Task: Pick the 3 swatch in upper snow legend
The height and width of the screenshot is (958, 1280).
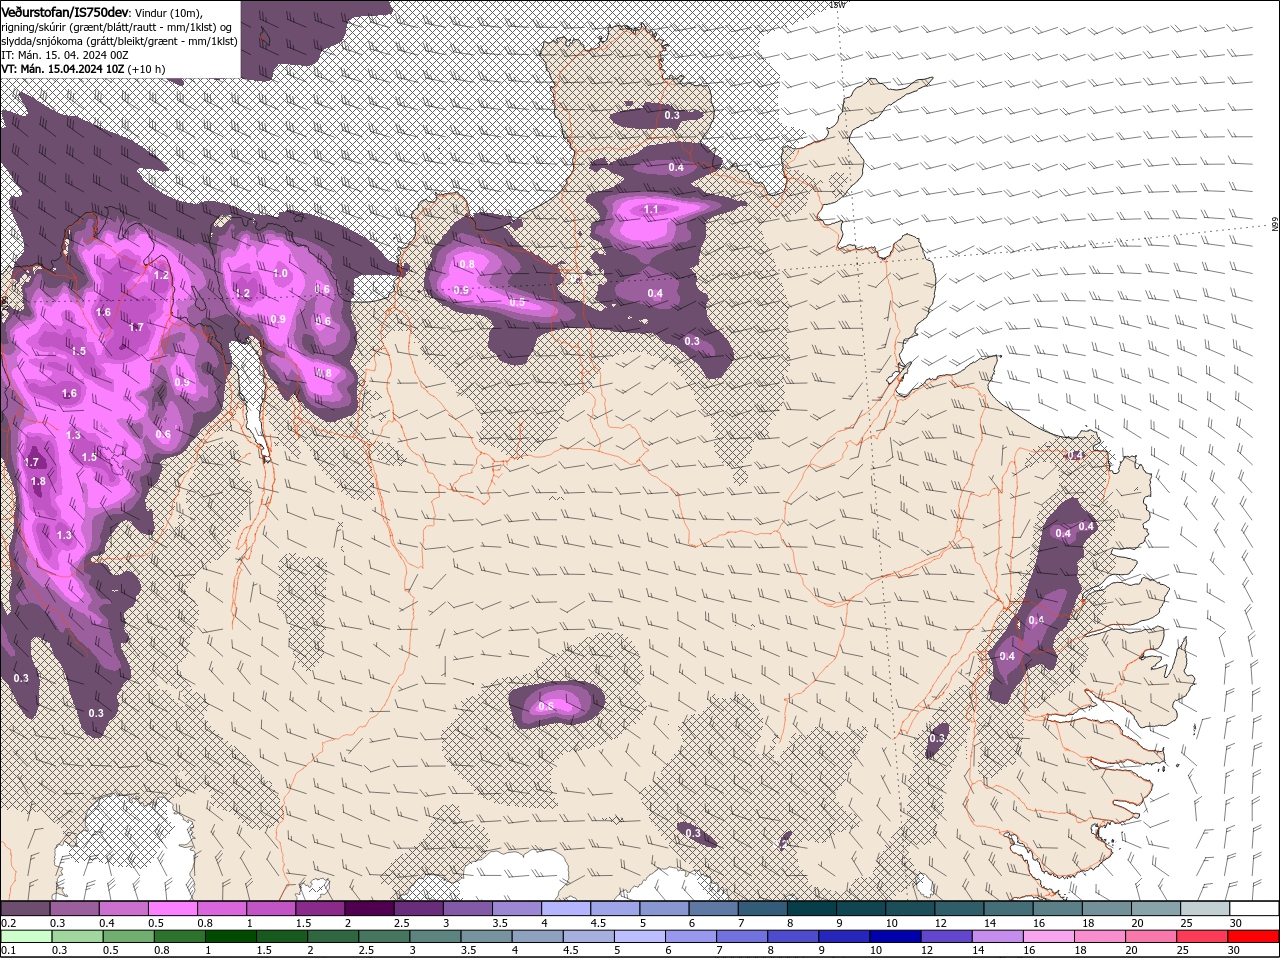Action: pyautogui.click(x=468, y=908)
